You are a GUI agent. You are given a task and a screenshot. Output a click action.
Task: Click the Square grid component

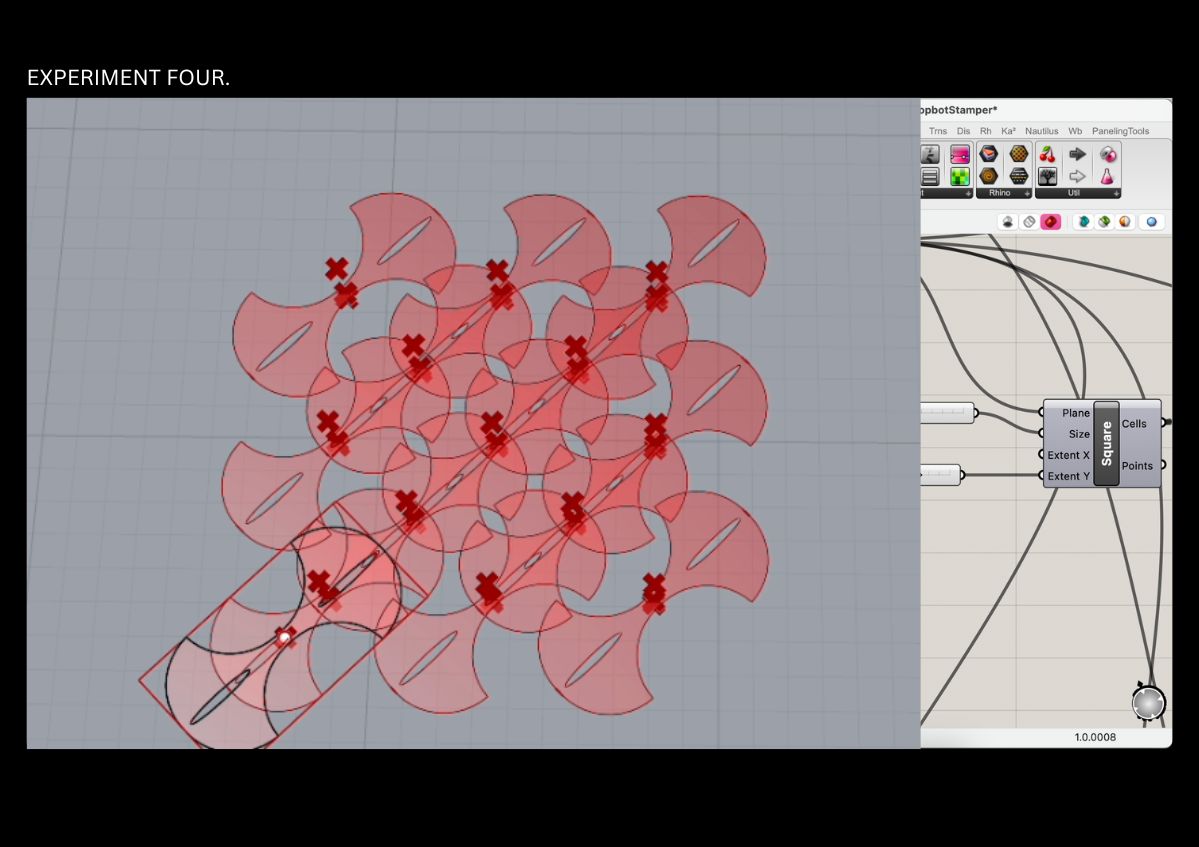click(x=1106, y=444)
